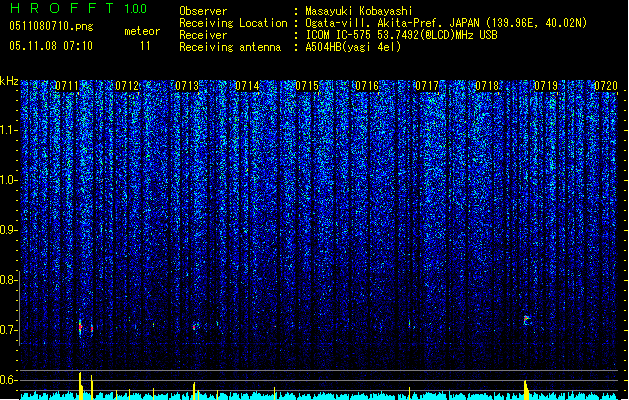Click the observer name Masayuki Kobayashi

pyautogui.click(x=359, y=11)
